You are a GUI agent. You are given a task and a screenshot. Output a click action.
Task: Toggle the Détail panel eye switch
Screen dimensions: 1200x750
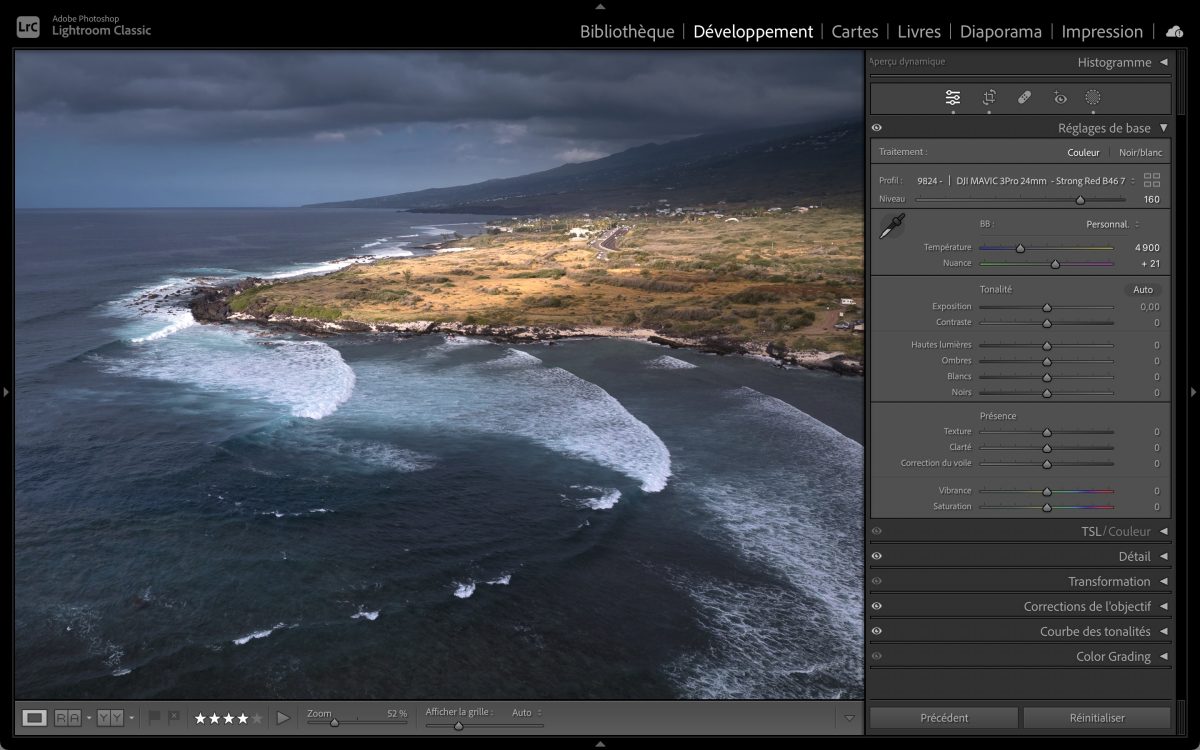(x=877, y=556)
